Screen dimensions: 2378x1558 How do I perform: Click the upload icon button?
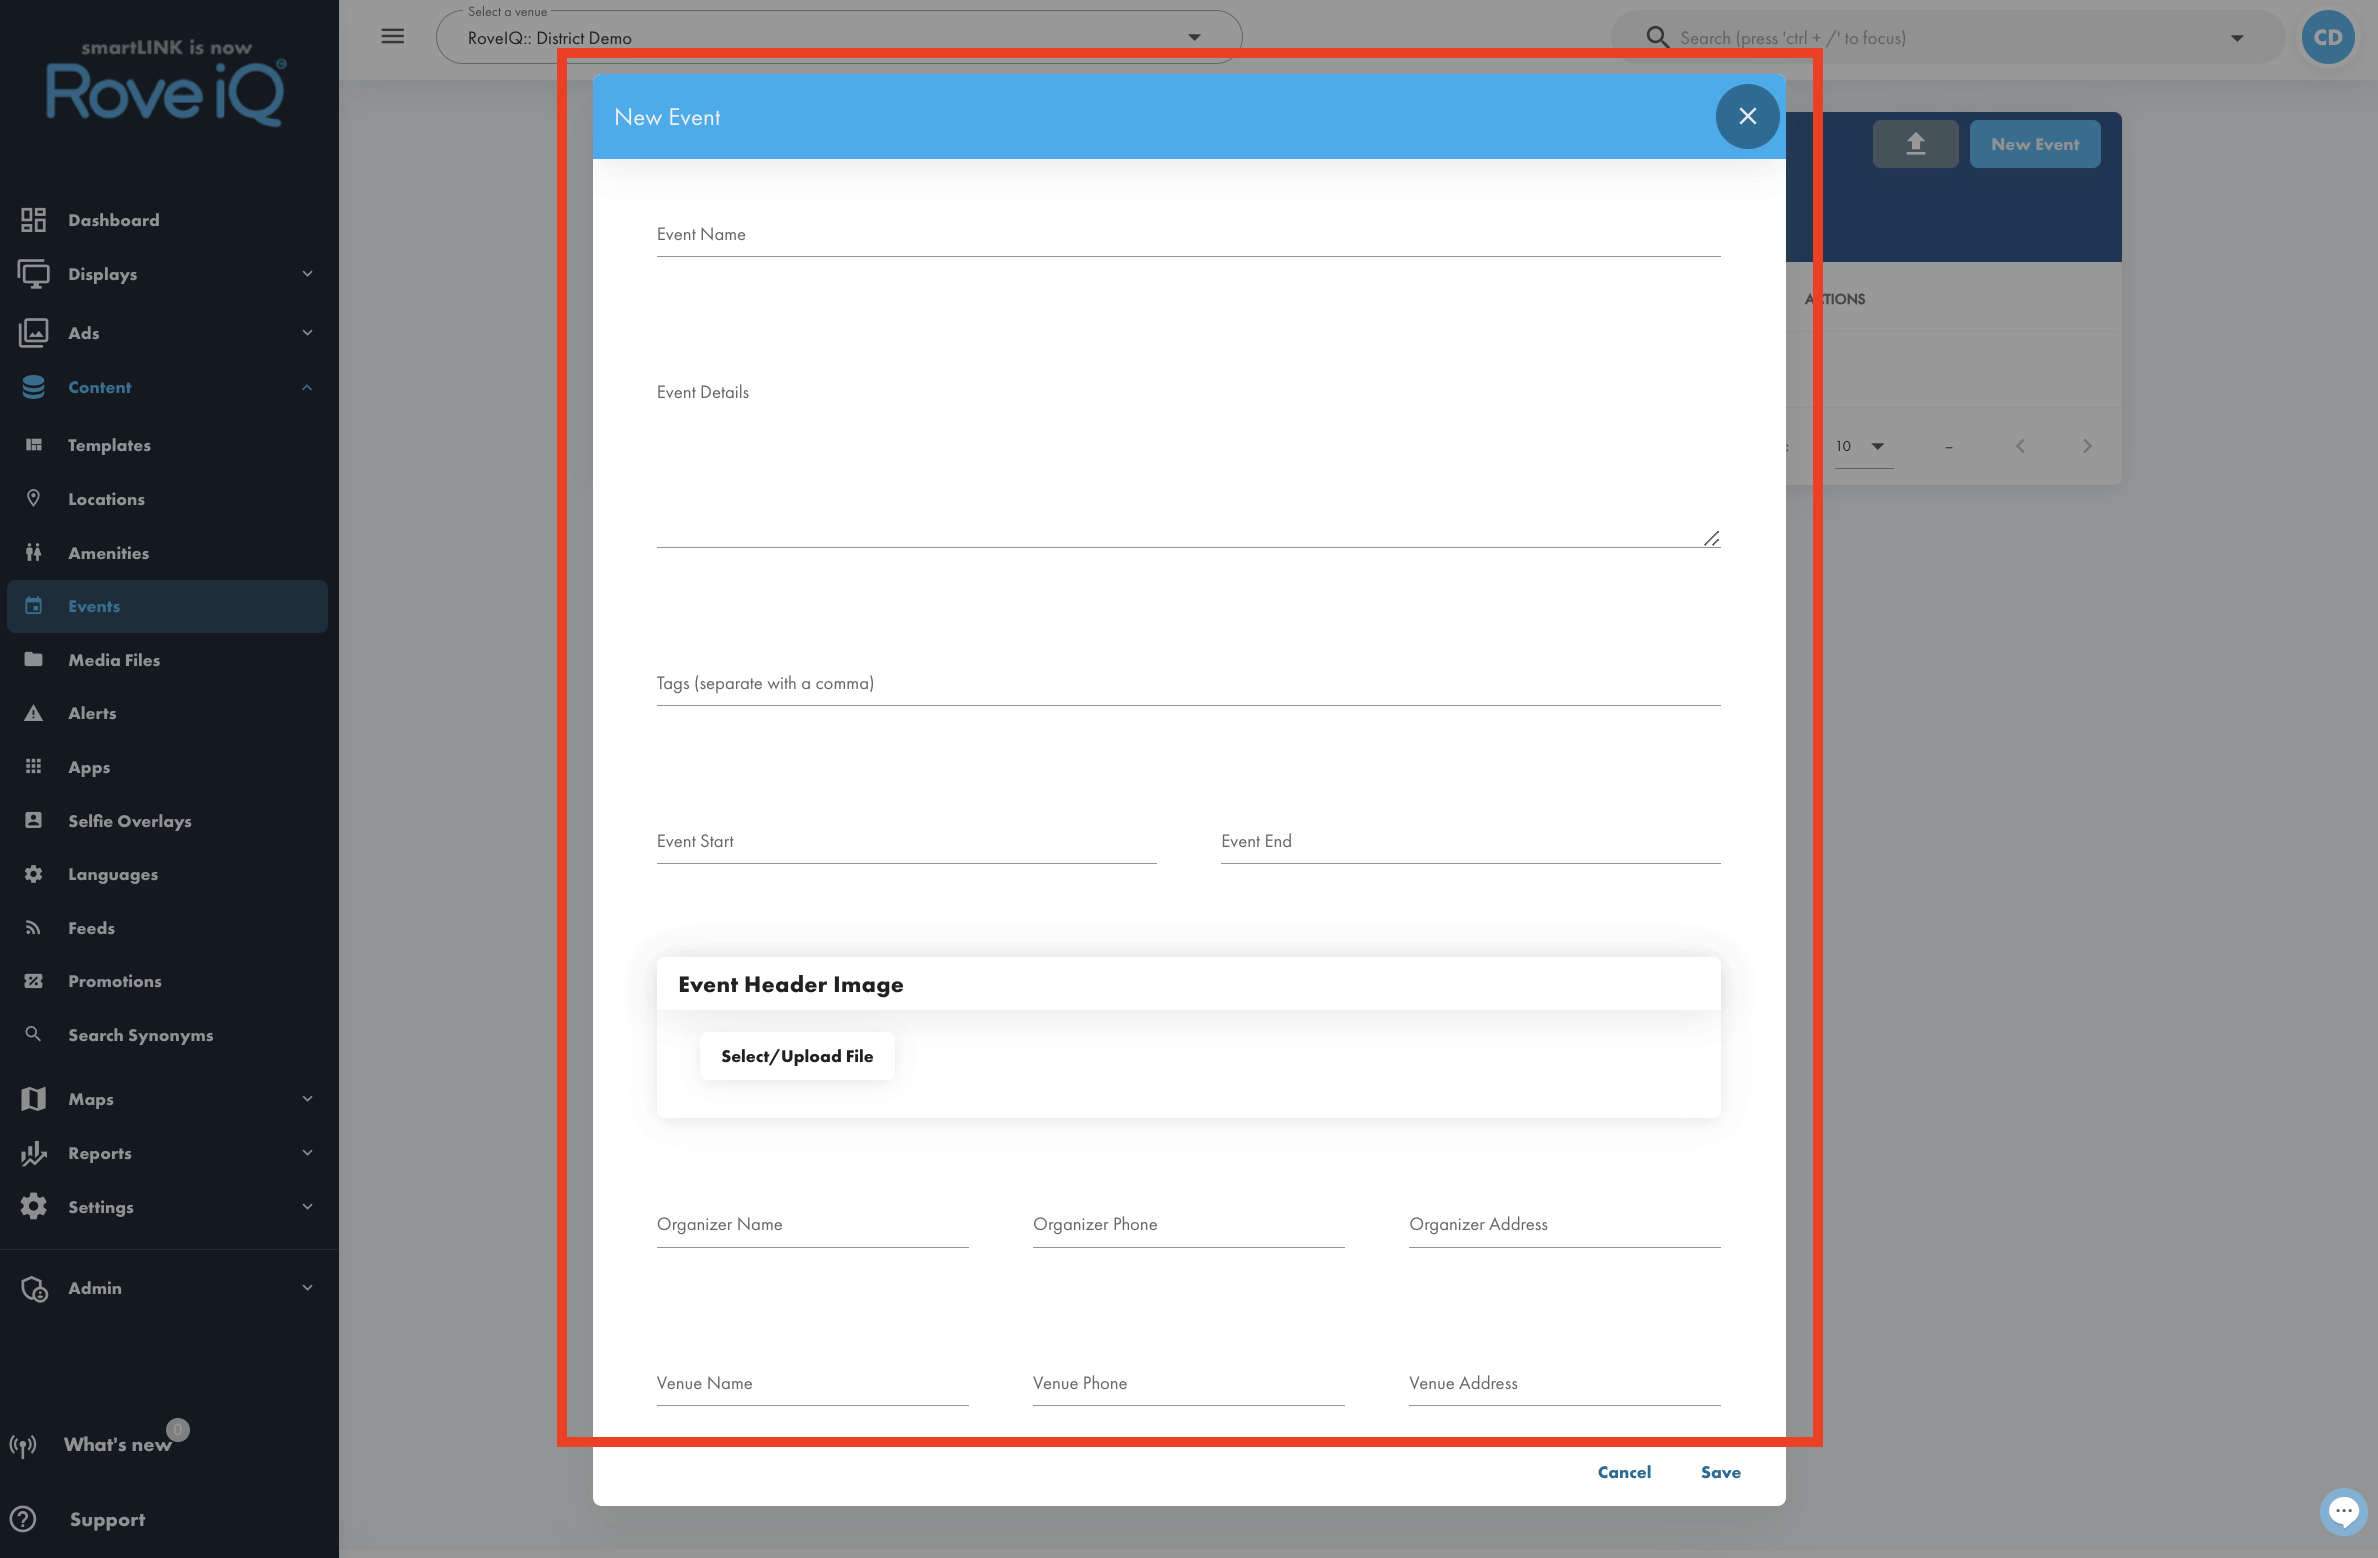(1915, 144)
